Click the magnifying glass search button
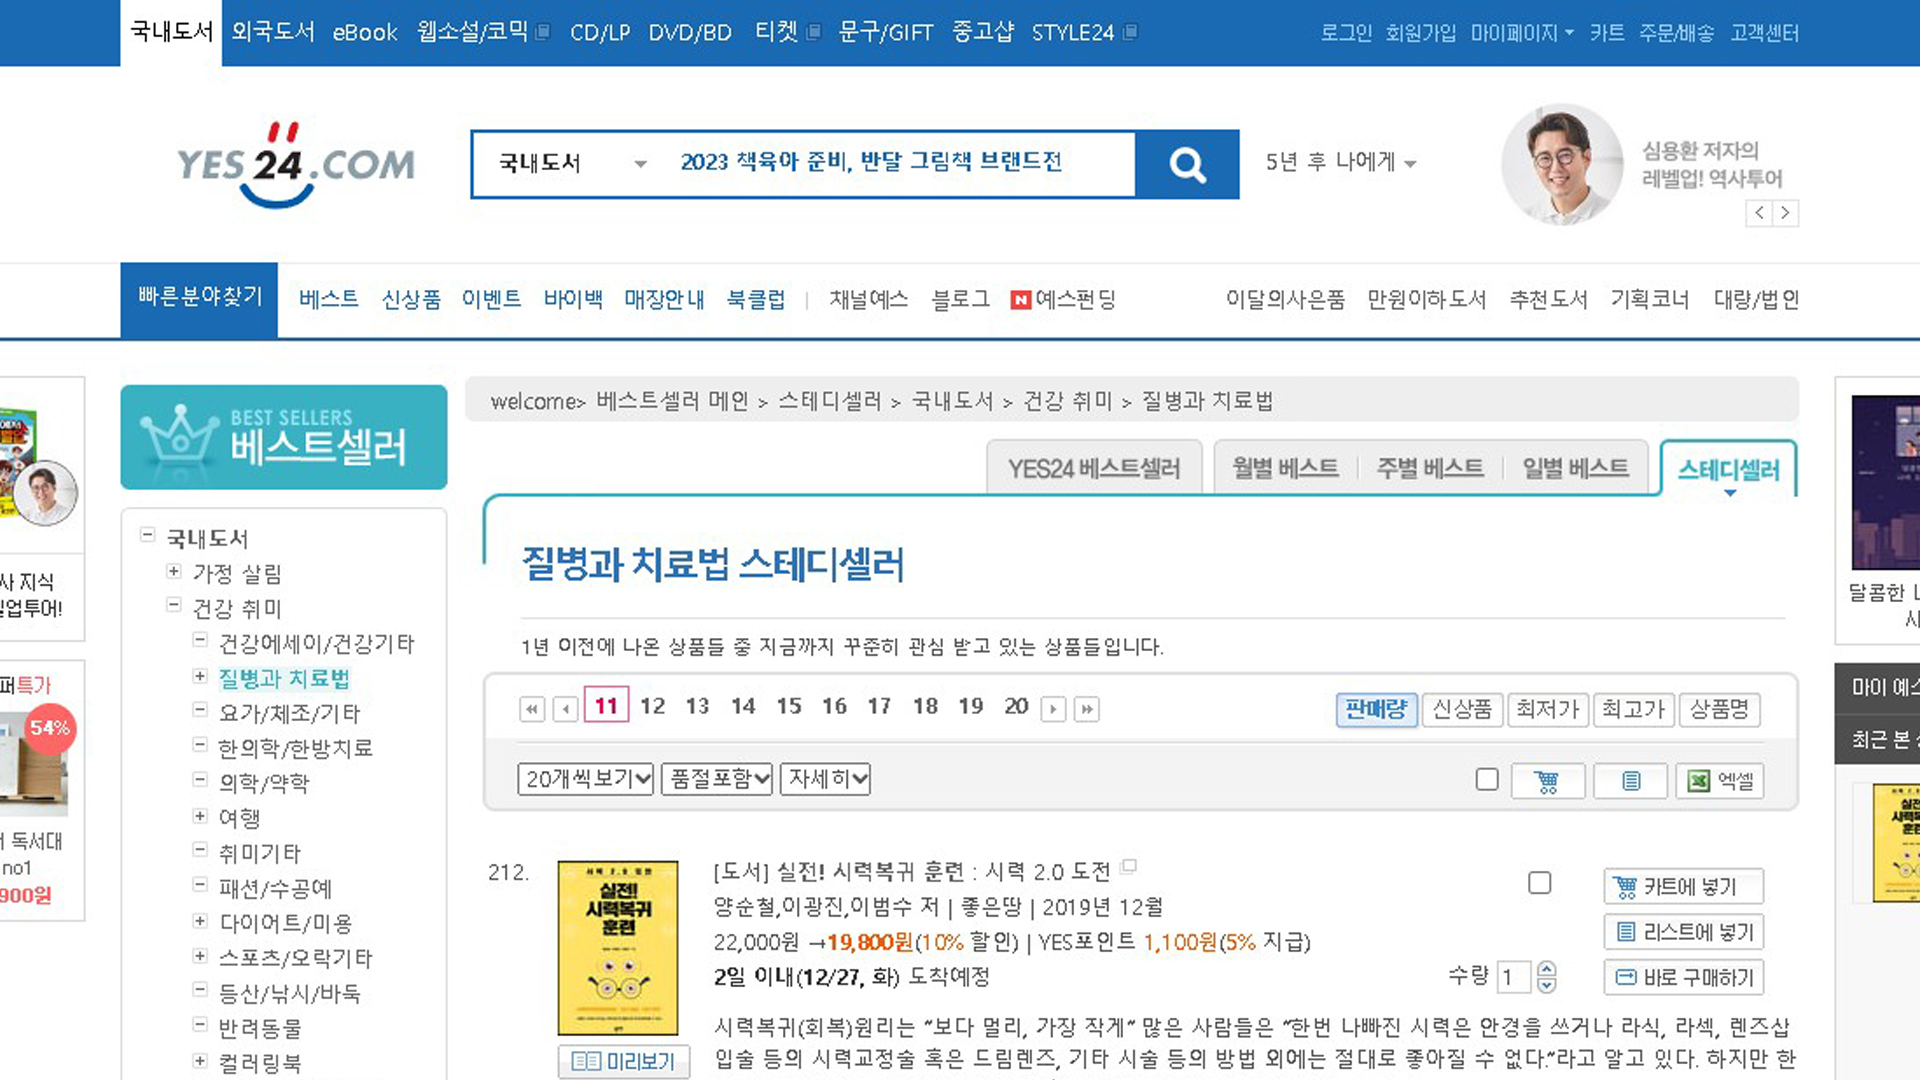This screenshot has width=1920, height=1080. tap(1187, 164)
